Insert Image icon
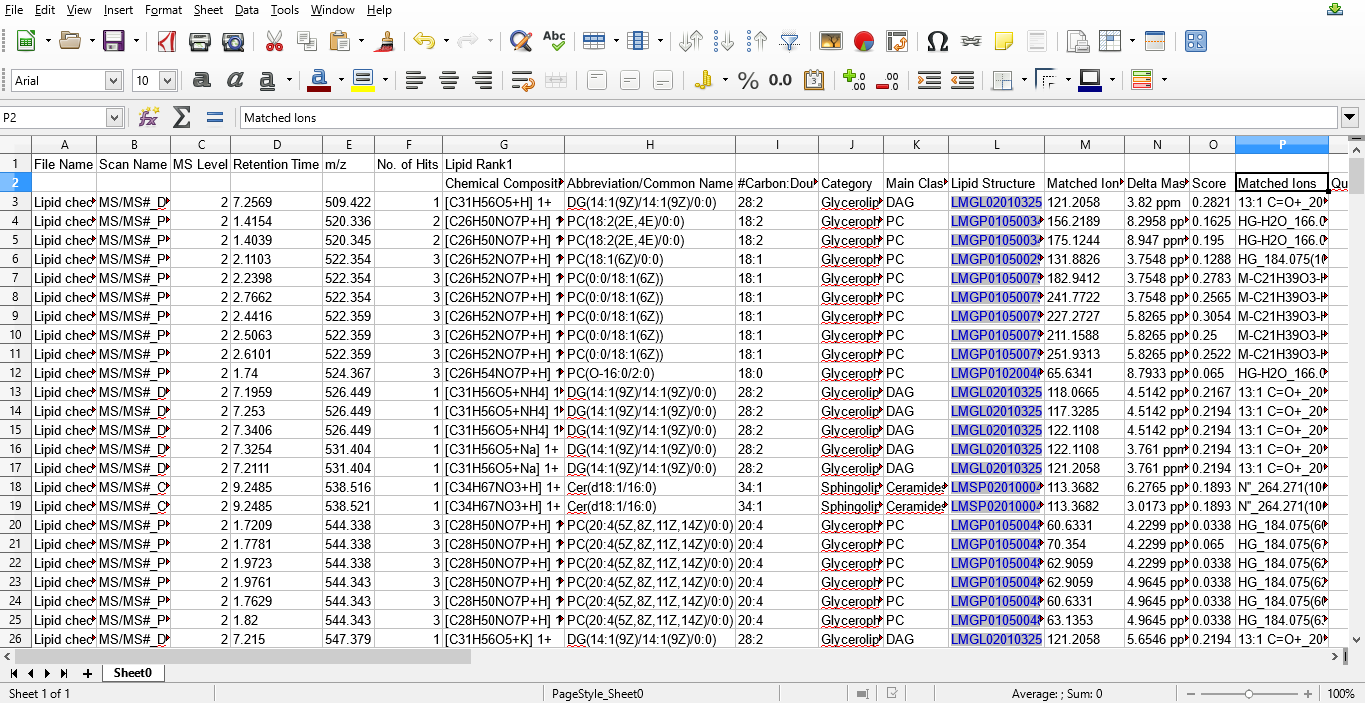The image size is (1365, 703). (831, 41)
